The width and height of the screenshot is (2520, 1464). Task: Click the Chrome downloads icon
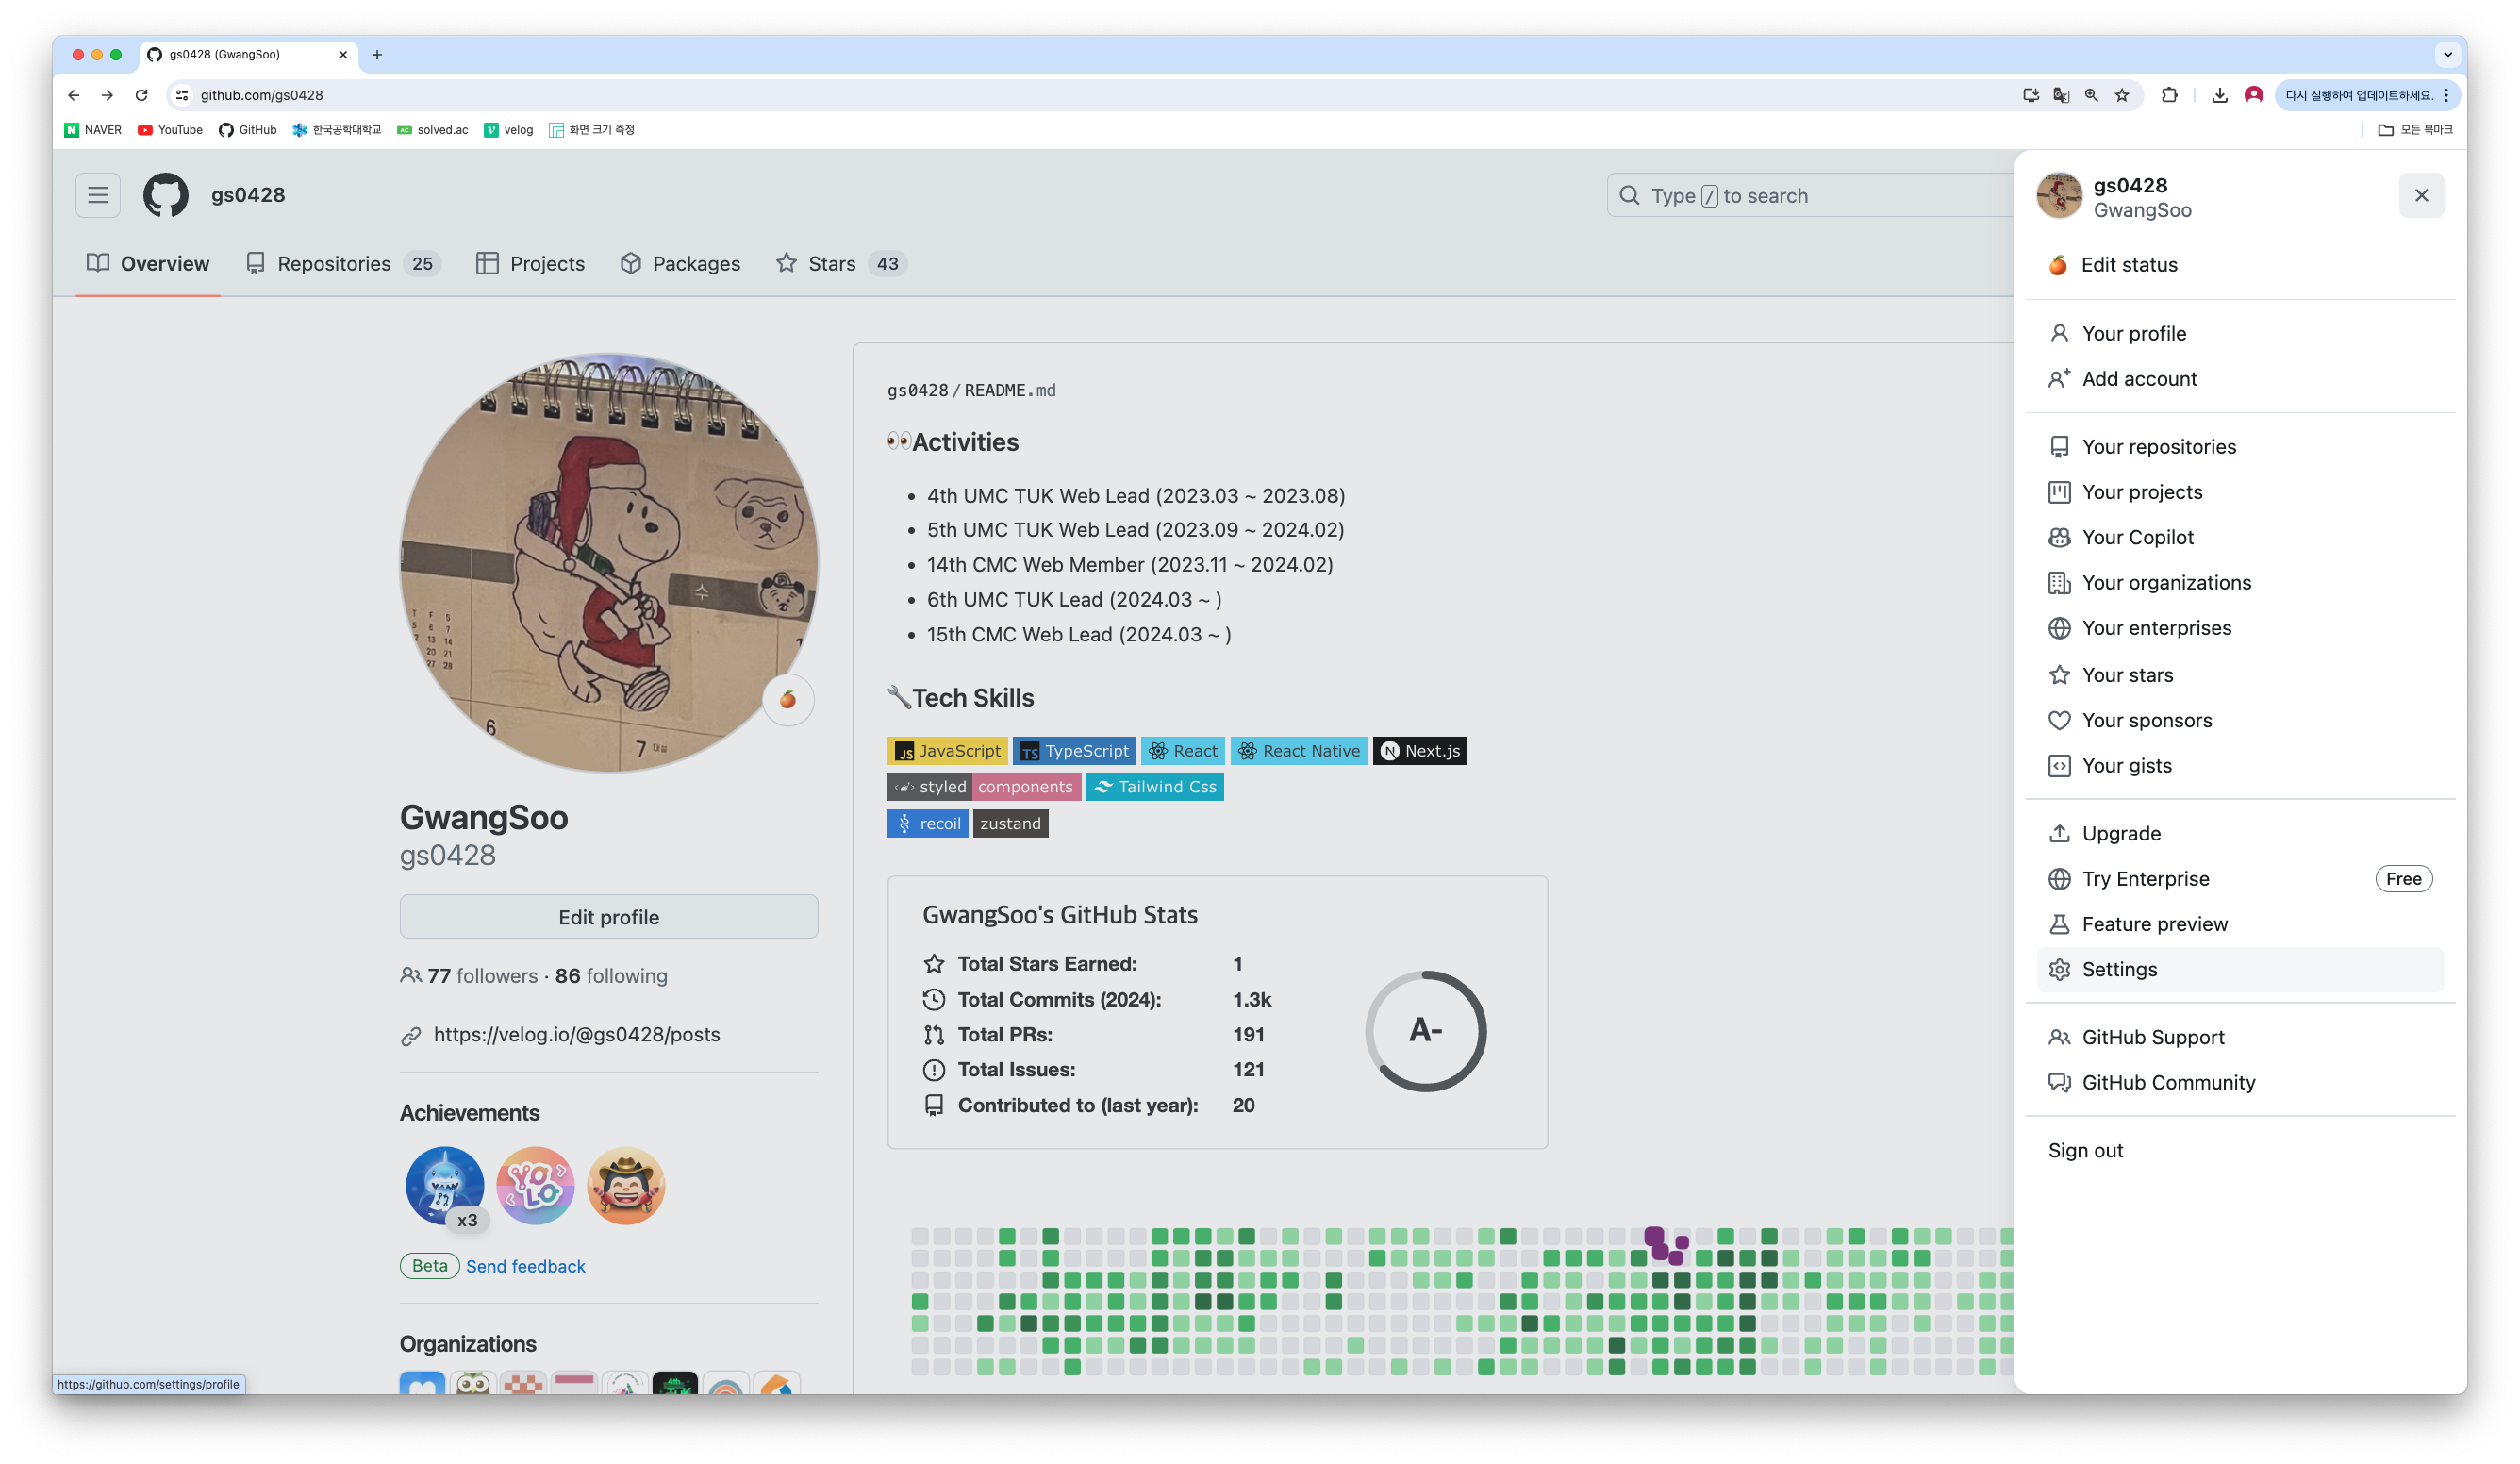2220,95
